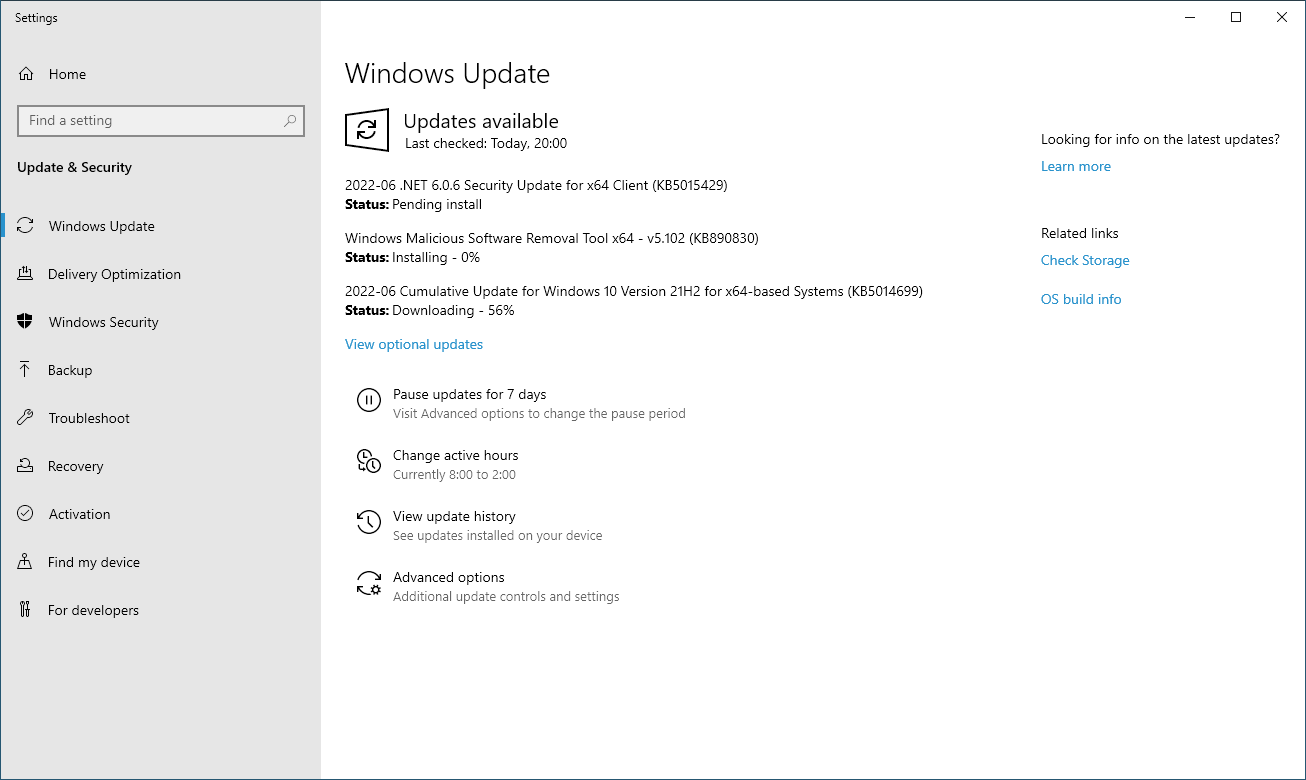The image size is (1306, 780).
Task: Open the Activation section
Action: click(x=160, y=514)
